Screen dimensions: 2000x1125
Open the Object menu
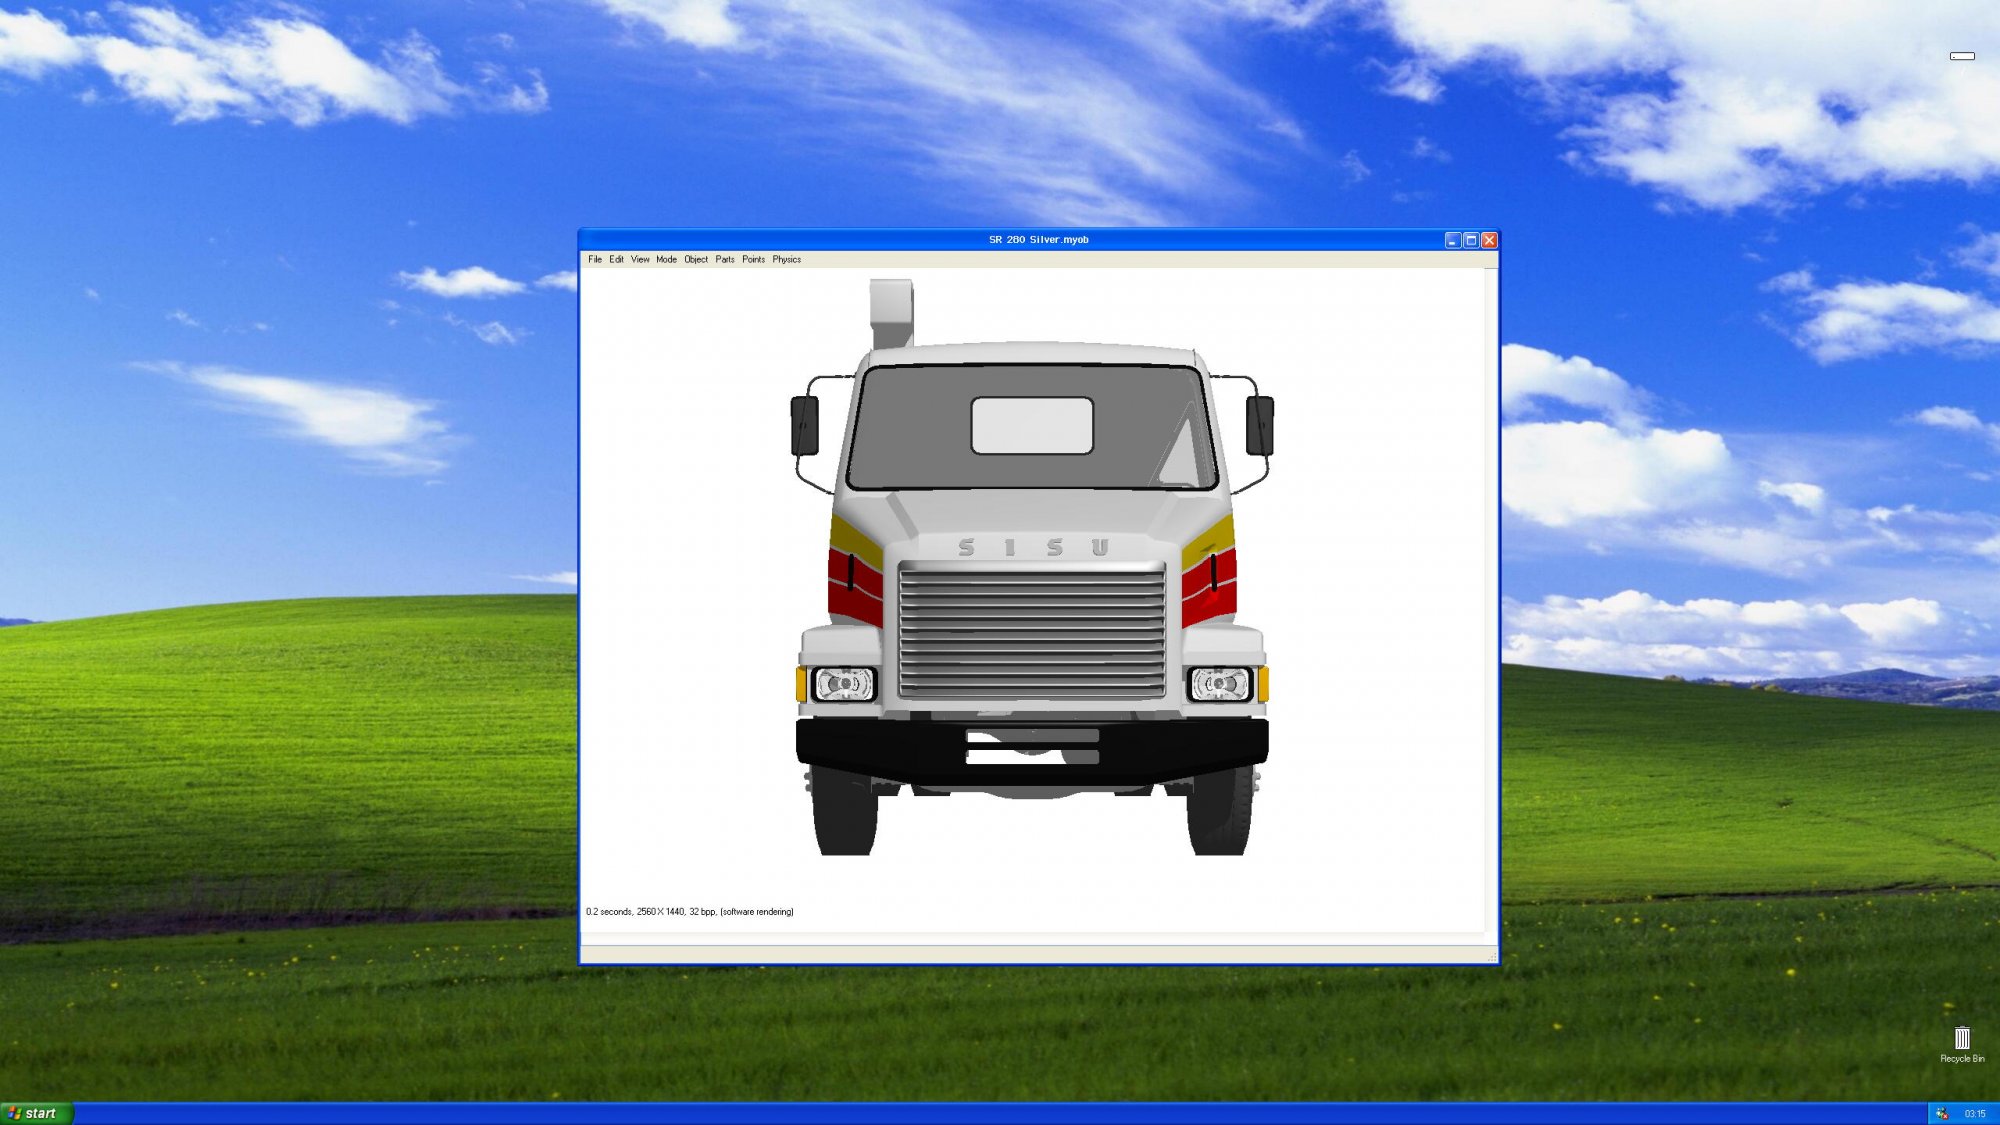(696, 259)
